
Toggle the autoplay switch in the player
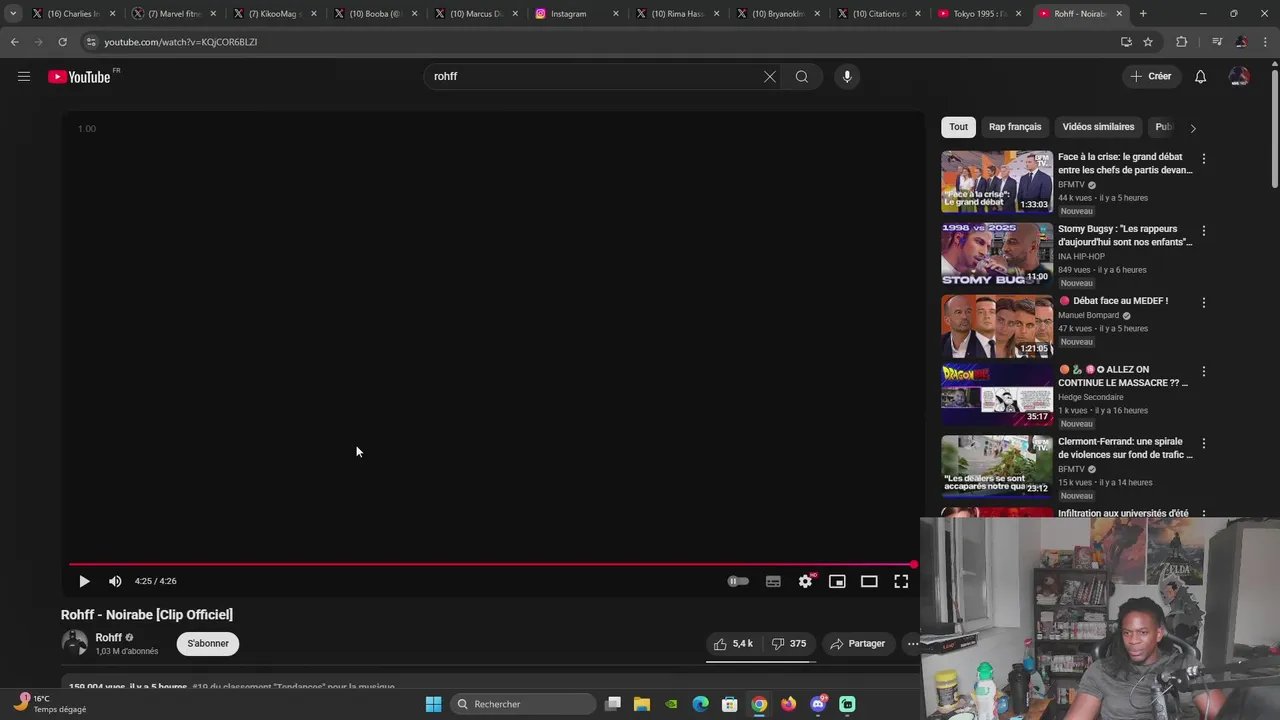click(738, 581)
